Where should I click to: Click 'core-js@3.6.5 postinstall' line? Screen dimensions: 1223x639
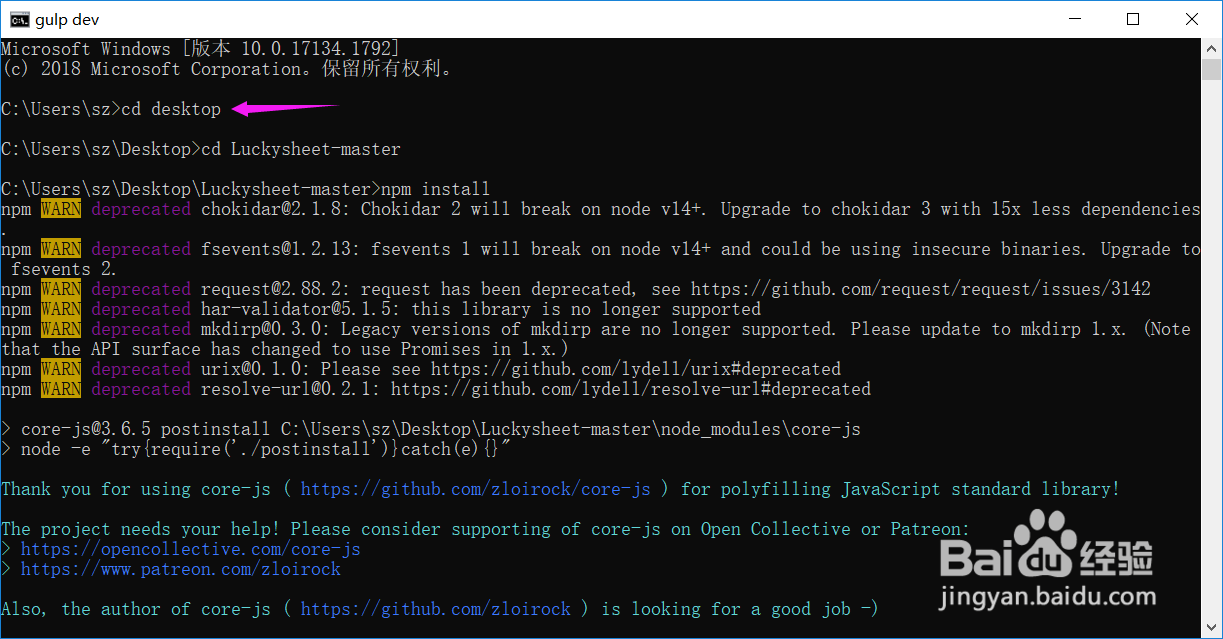click(431, 429)
